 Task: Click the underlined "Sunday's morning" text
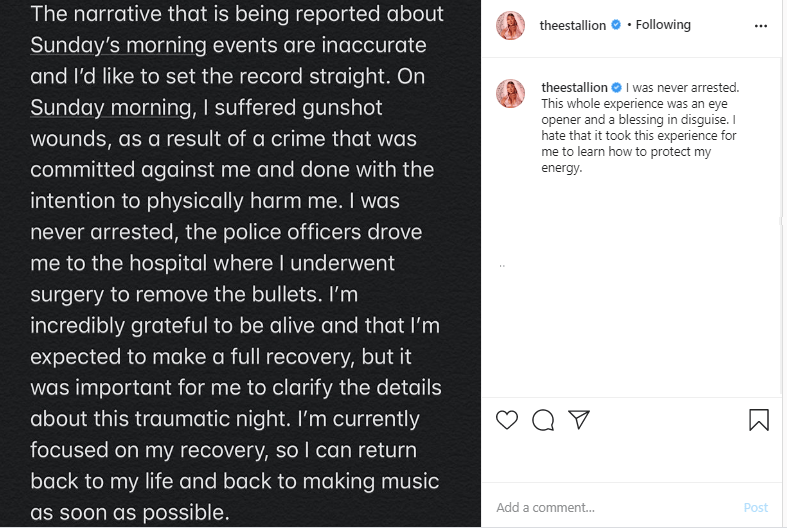tap(118, 45)
